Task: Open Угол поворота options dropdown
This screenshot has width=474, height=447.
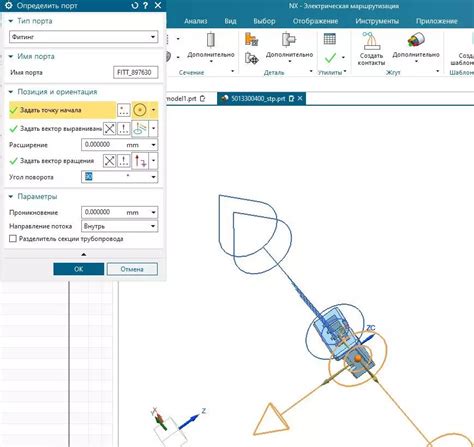Action: point(153,177)
